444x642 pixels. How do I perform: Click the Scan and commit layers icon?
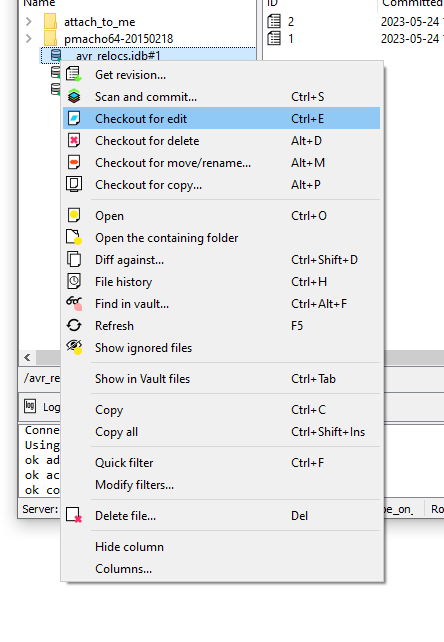click(74, 97)
